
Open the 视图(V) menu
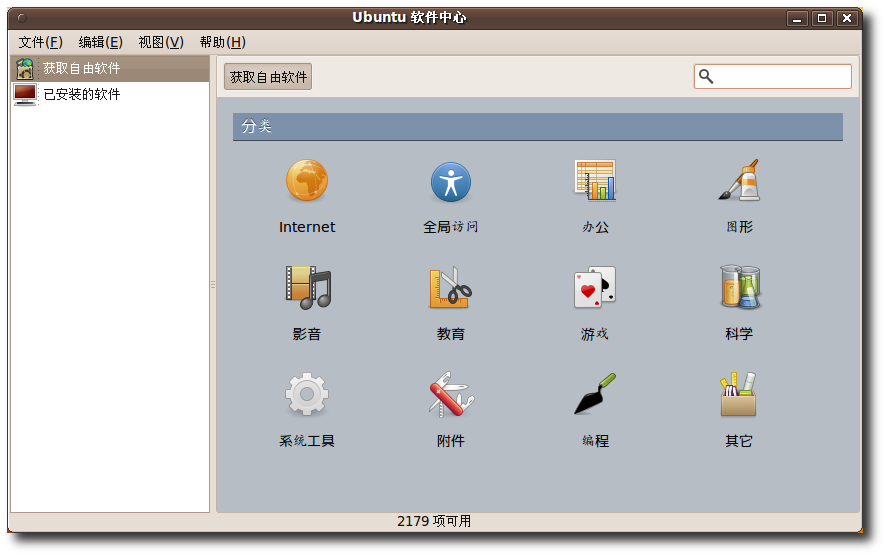tap(161, 42)
